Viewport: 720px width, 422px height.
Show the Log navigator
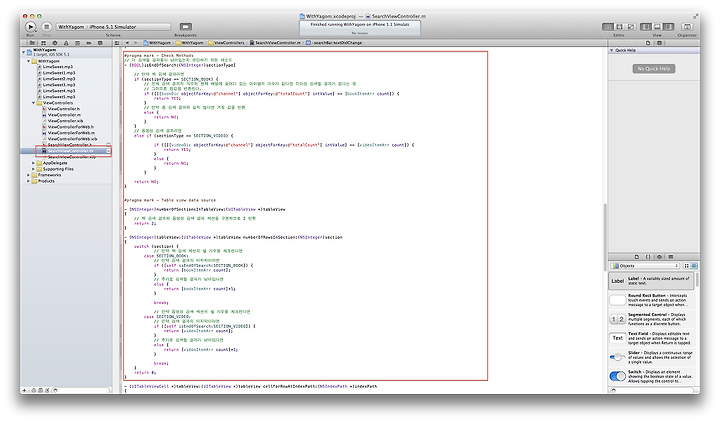click(100, 43)
